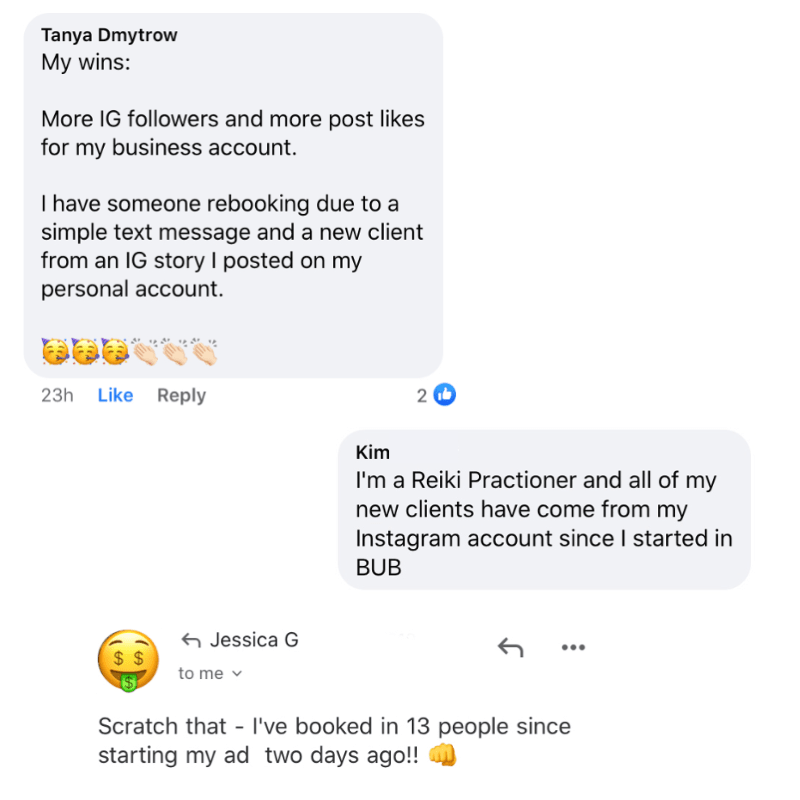Click small reply arrow beside Jessica G

pos(191,640)
